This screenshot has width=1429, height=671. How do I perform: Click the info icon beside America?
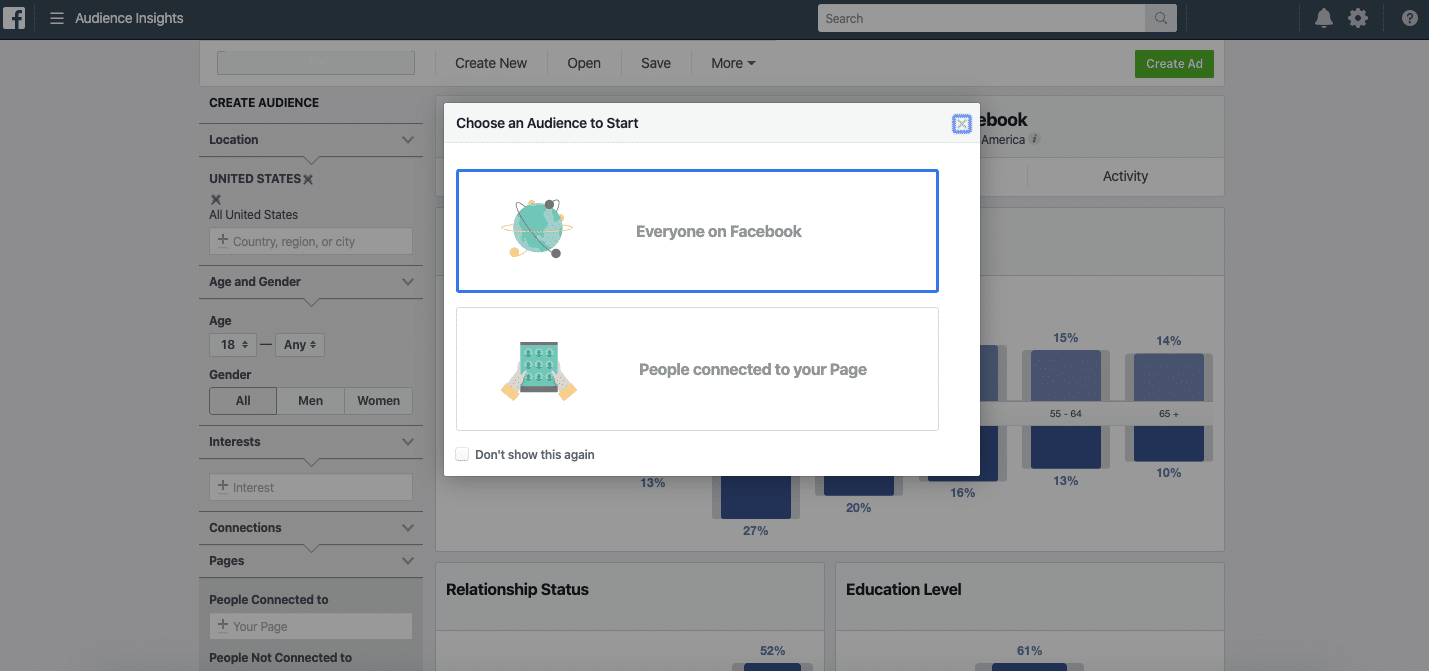[1035, 140]
